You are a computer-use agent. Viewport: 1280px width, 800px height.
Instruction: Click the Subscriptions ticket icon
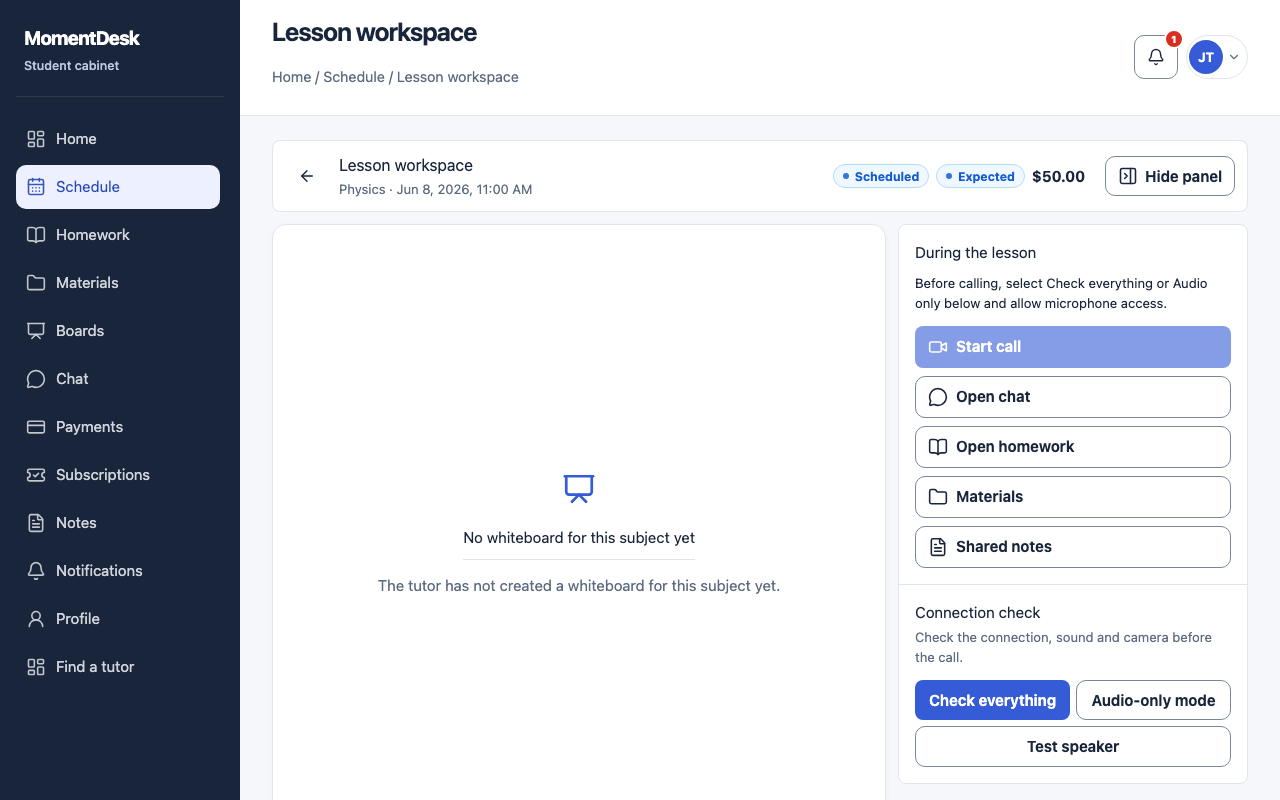pos(36,475)
